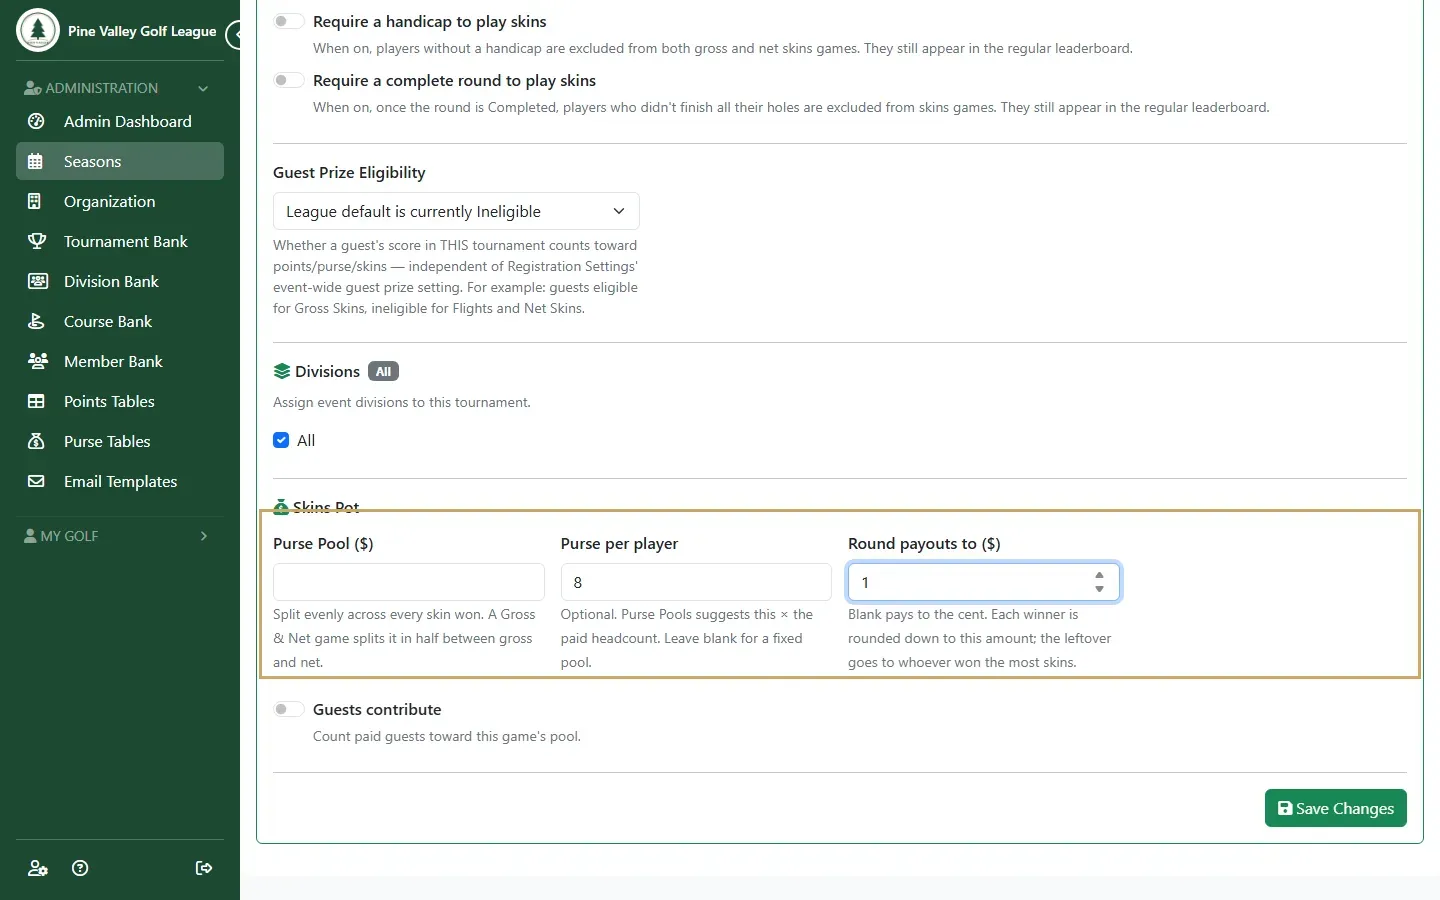Collapse the sidebar with the chevron button
The width and height of the screenshot is (1440, 900).
coord(236,35)
